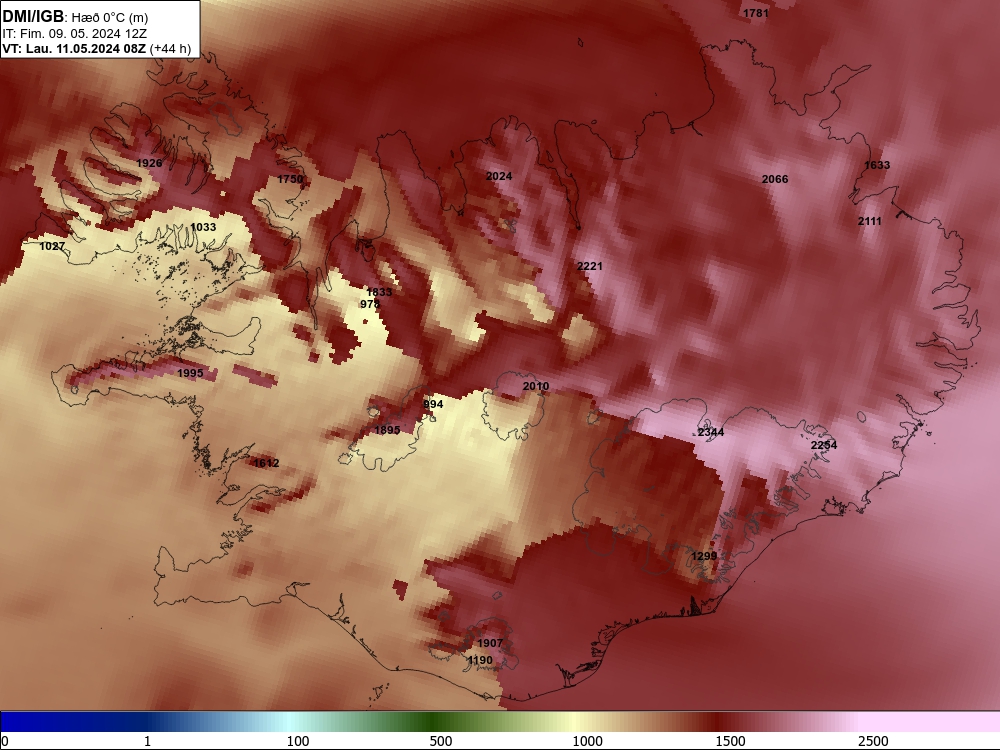Click the '1' label on the color scale

pyautogui.click(x=147, y=741)
